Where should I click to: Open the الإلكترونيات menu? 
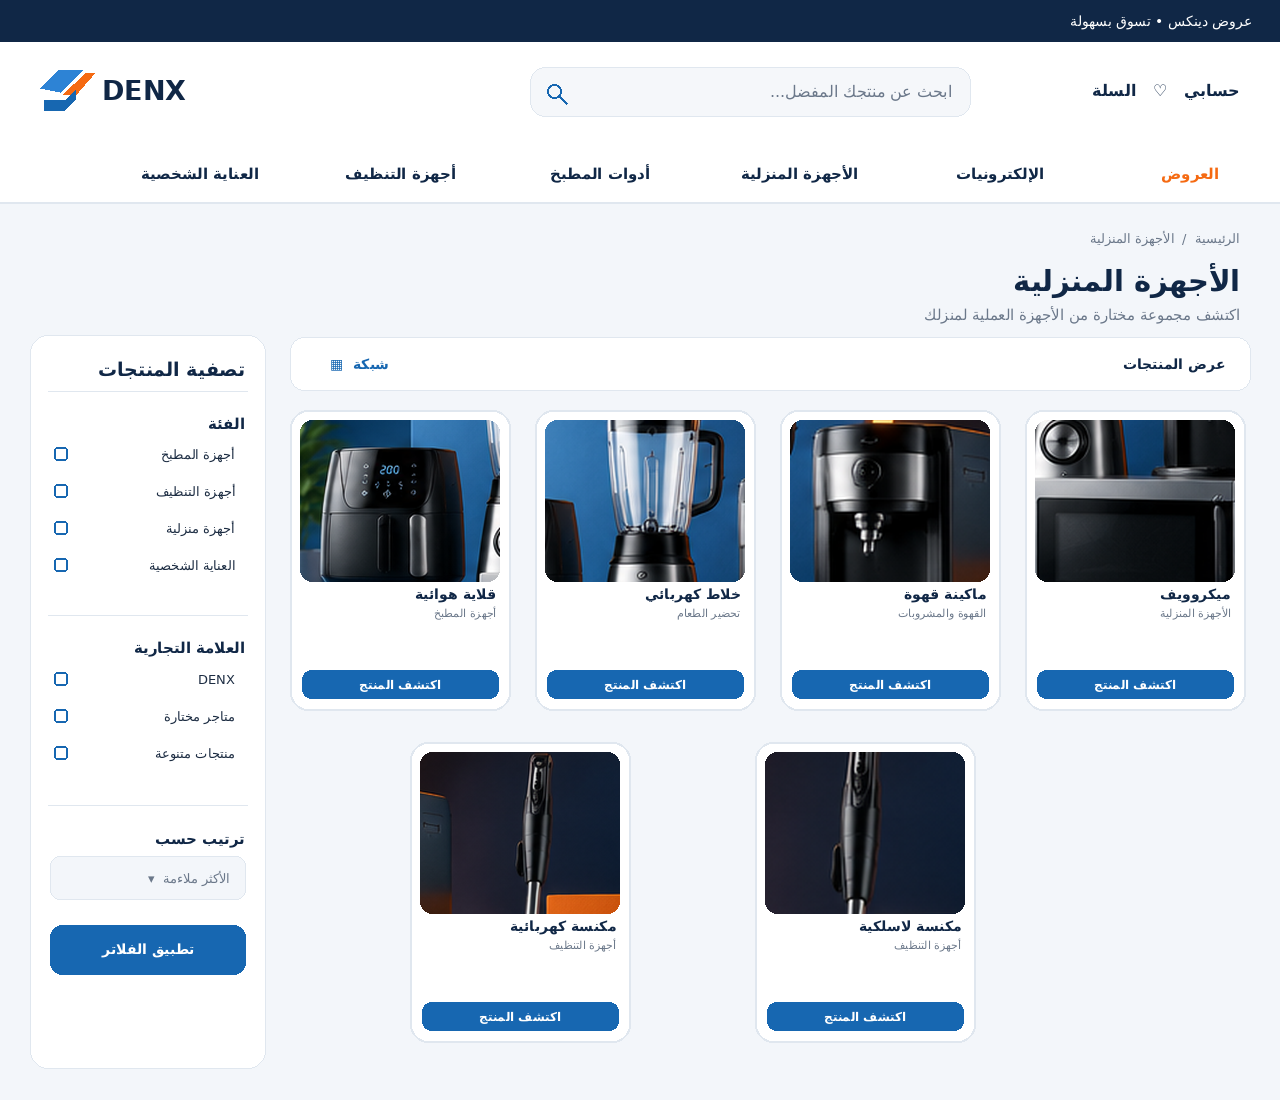(1000, 174)
